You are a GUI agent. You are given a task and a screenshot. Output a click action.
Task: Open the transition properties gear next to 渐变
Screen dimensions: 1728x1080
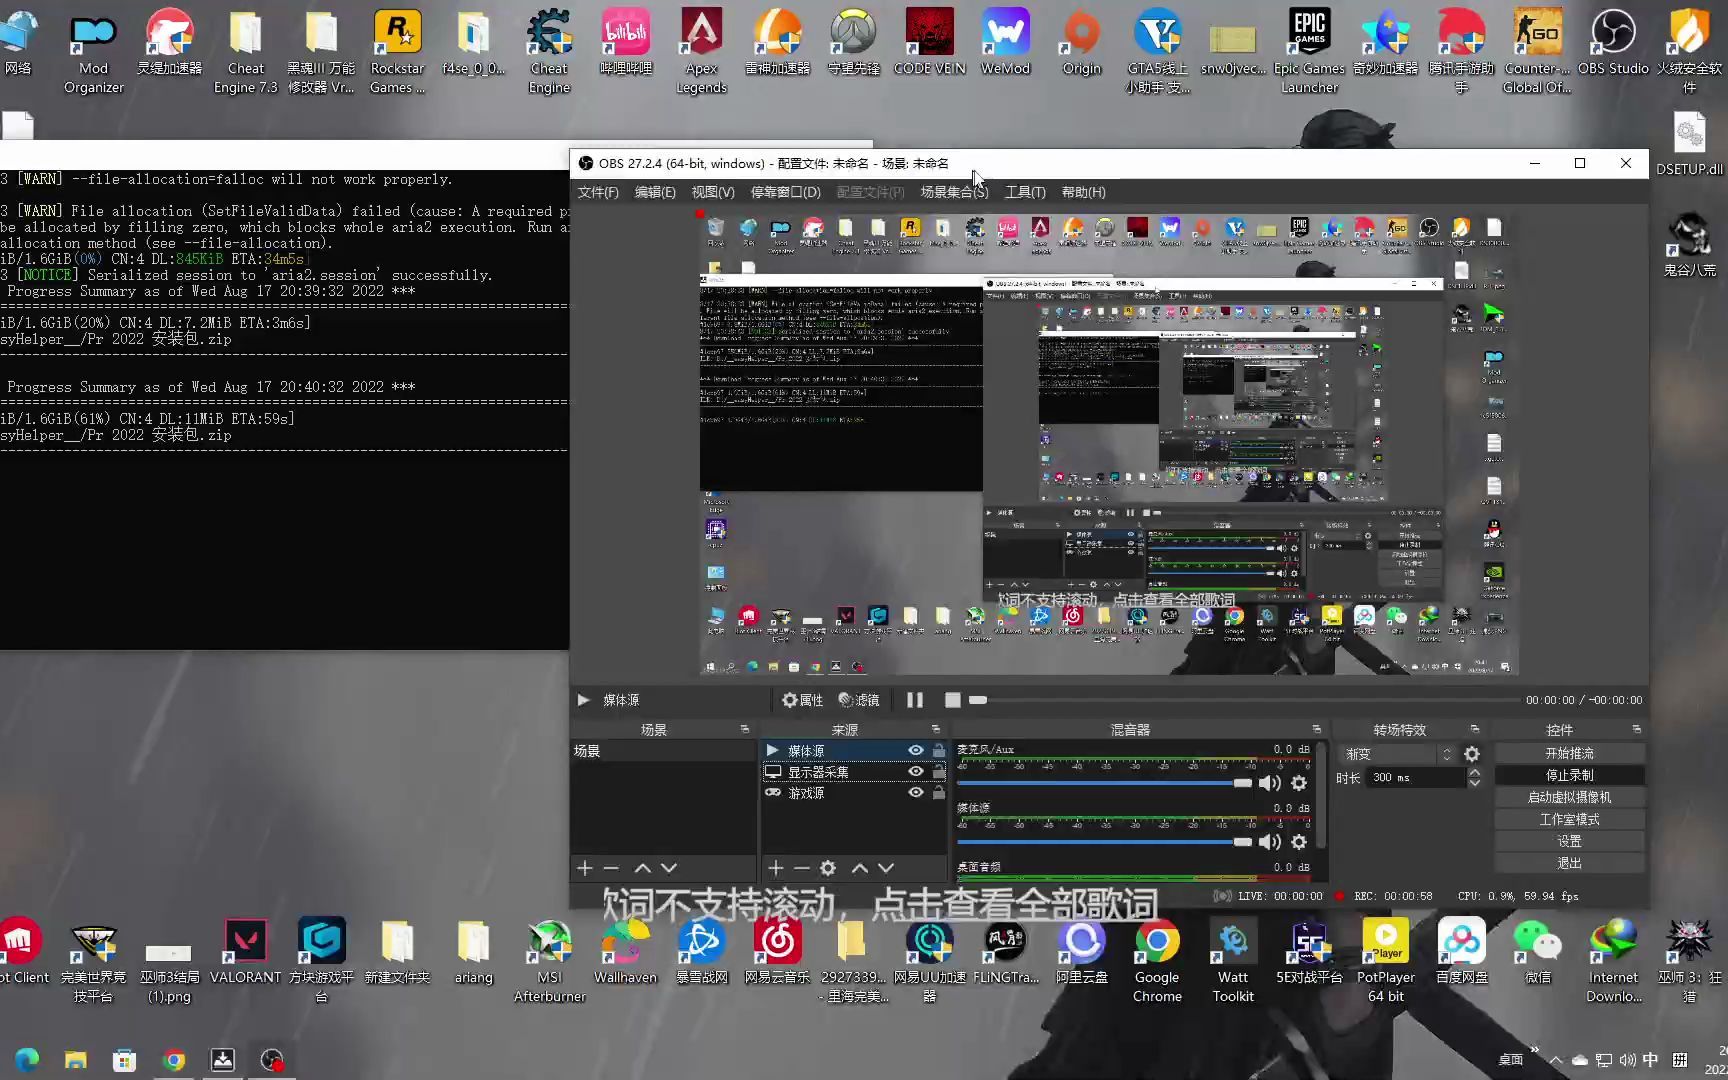[x=1472, y=754]
